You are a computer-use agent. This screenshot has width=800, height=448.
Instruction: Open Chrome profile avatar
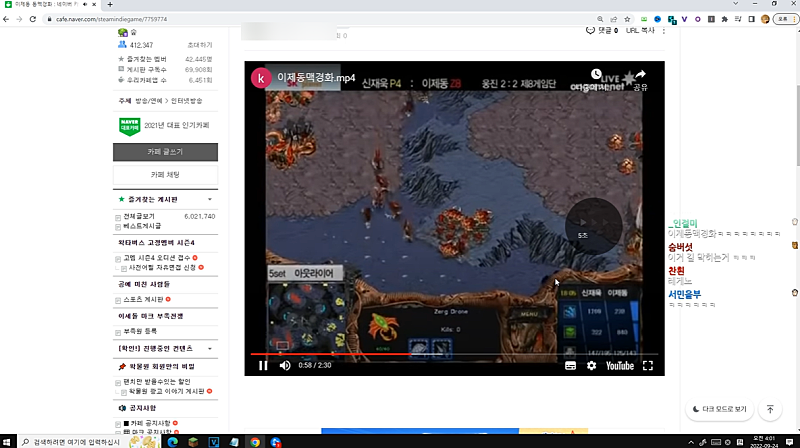coord(765,19)
